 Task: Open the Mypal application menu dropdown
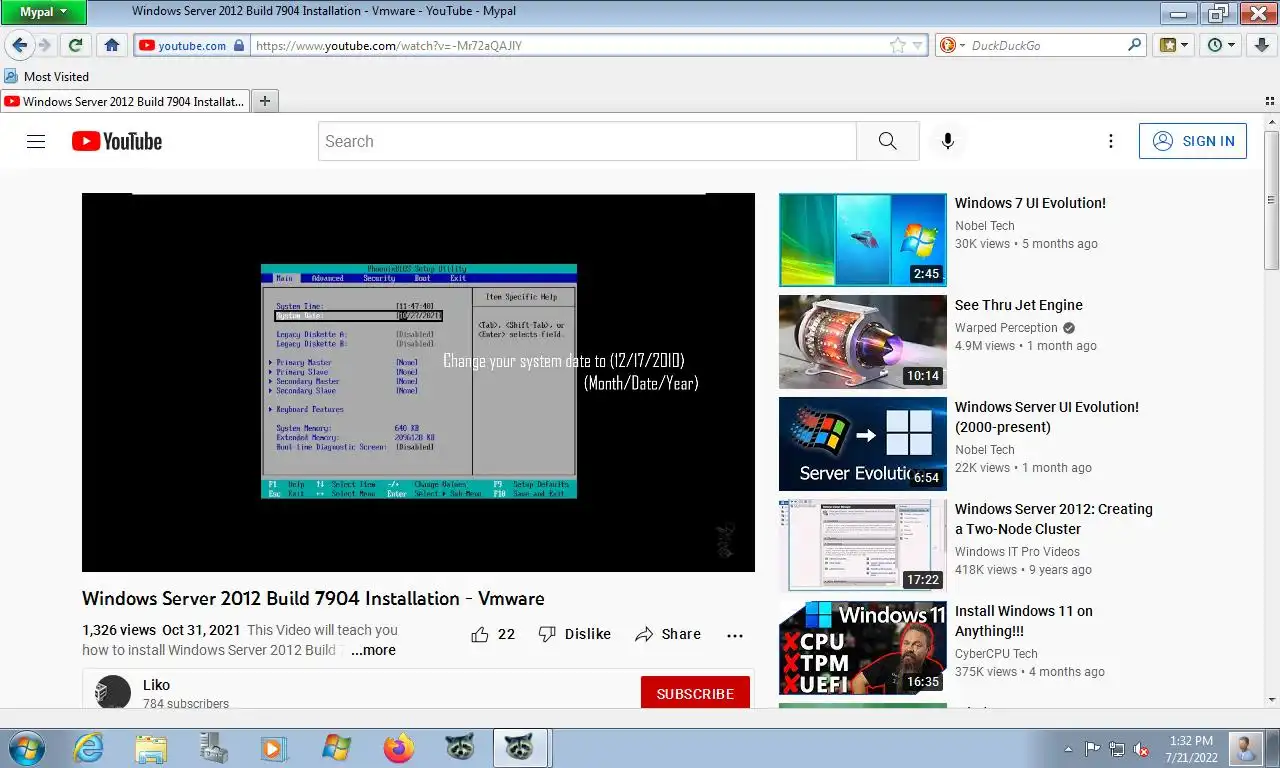(43, 12)
